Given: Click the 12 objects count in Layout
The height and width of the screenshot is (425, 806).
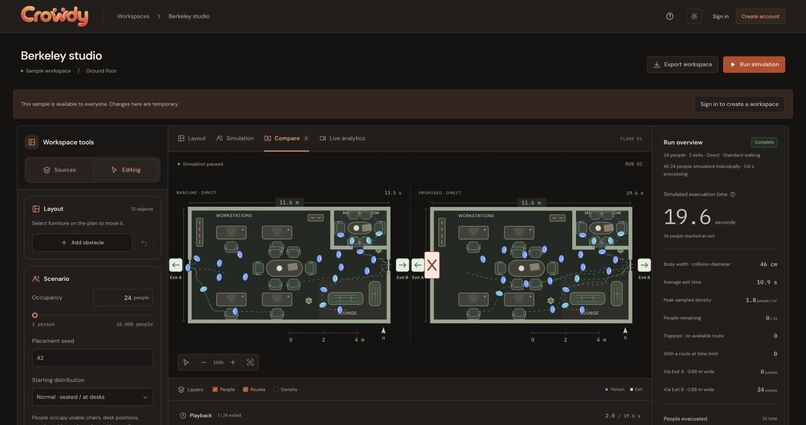Looking at the screenshot, I should coord(142,209).
